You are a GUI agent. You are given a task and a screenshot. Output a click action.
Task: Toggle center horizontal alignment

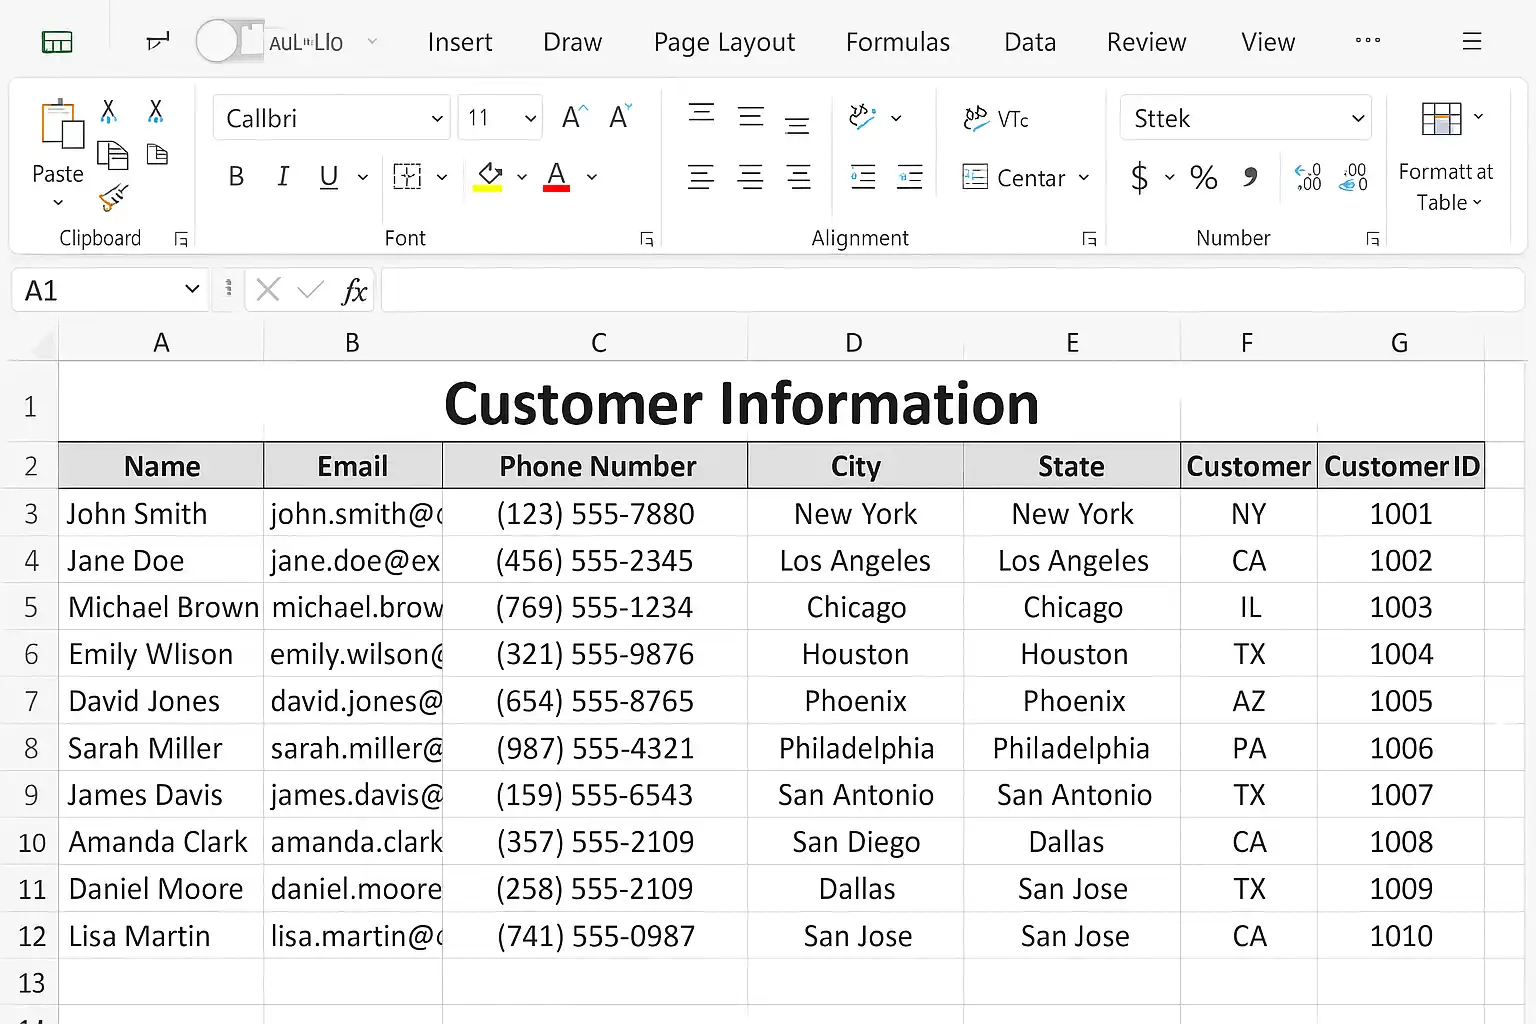tap(750, 178)
